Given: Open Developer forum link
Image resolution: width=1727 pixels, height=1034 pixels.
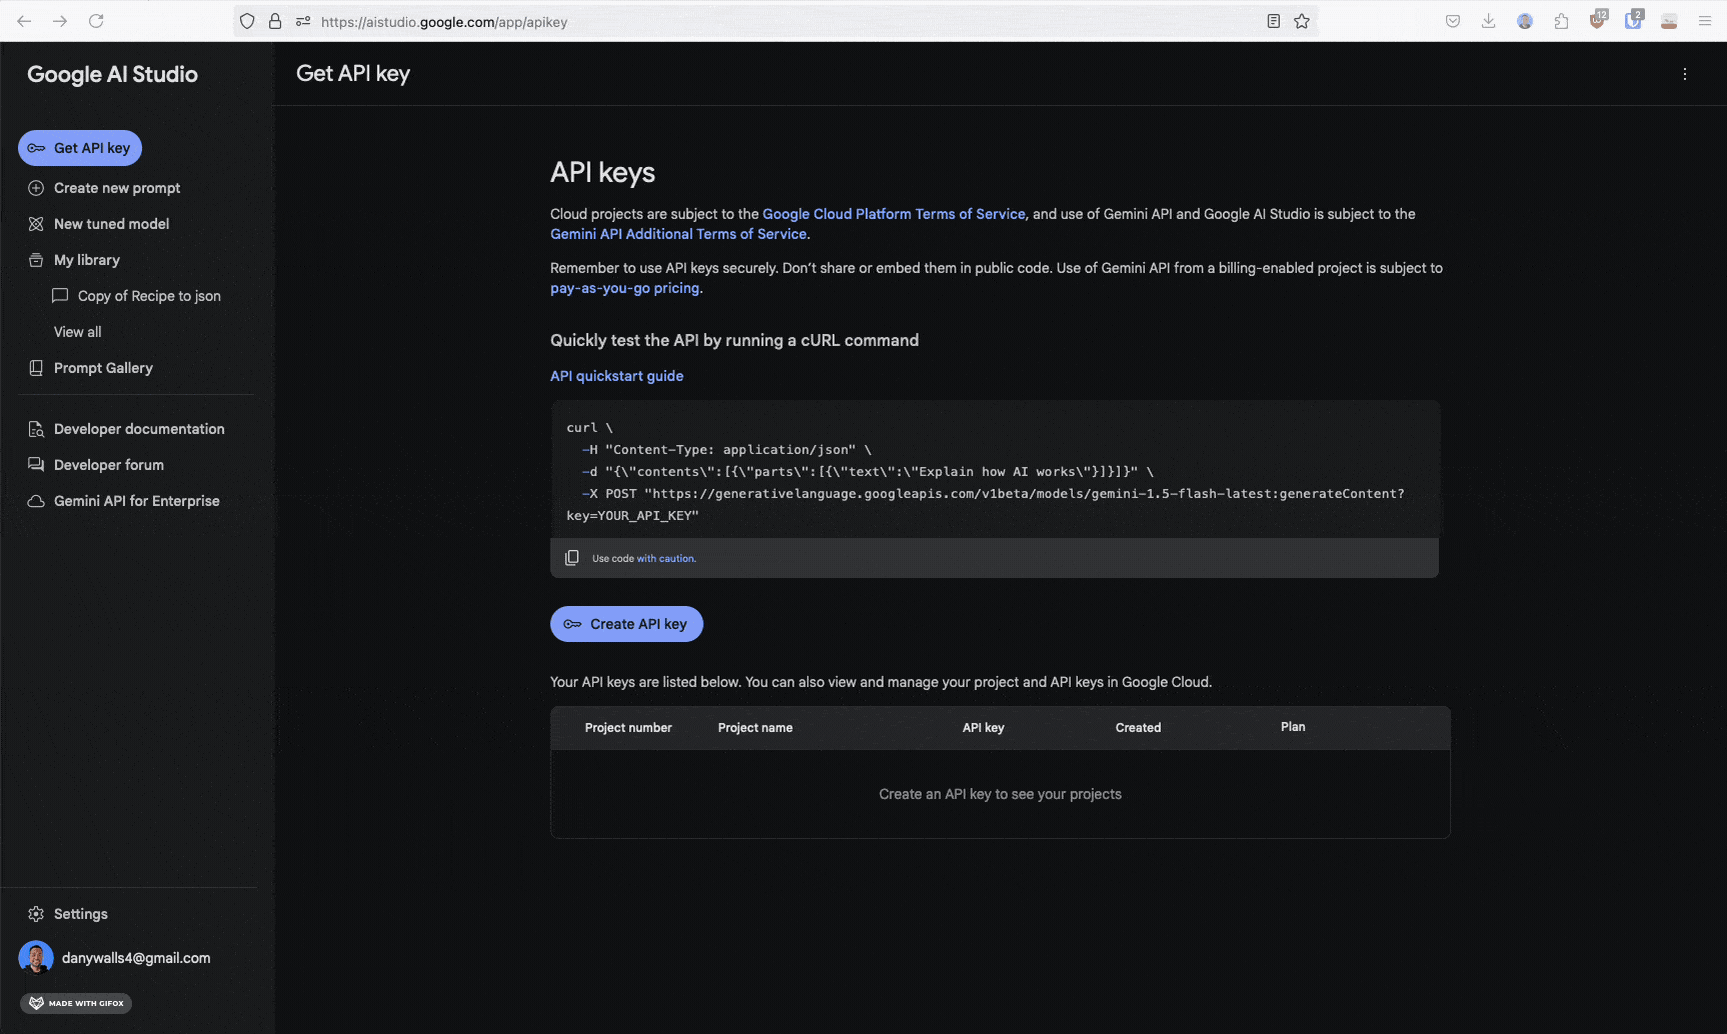Looking at the screenshot, I should click(109, 465).
